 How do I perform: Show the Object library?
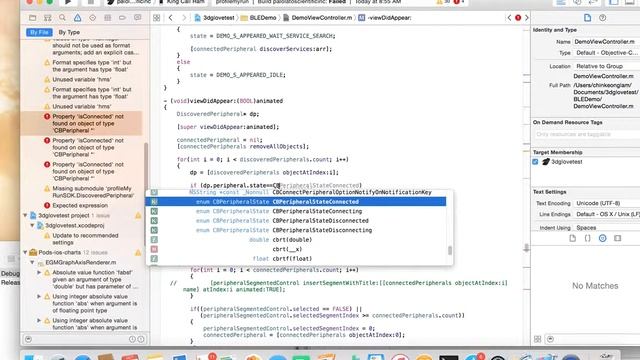click(602, 238)
